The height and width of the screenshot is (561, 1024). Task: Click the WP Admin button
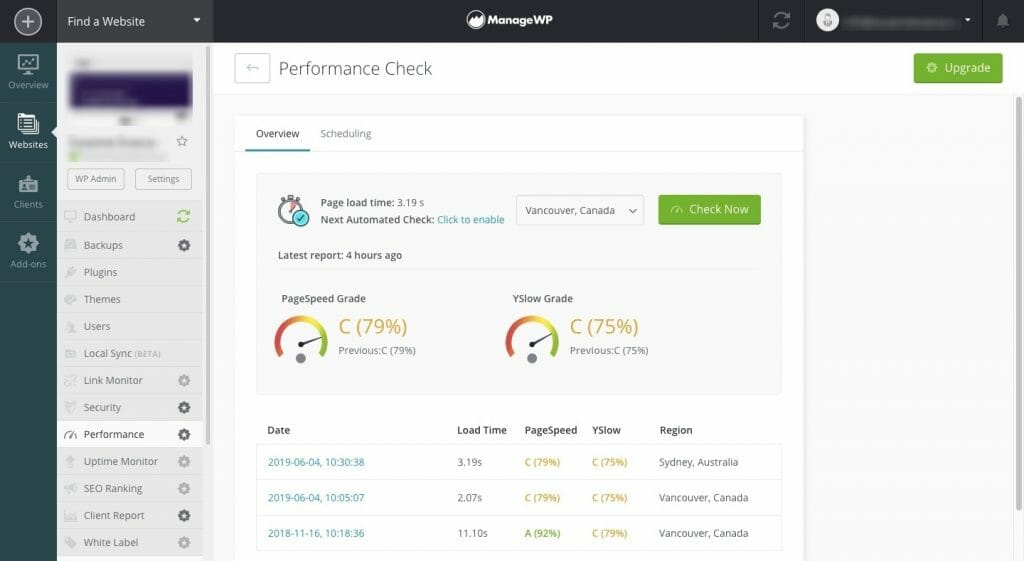tap(95, 179)
